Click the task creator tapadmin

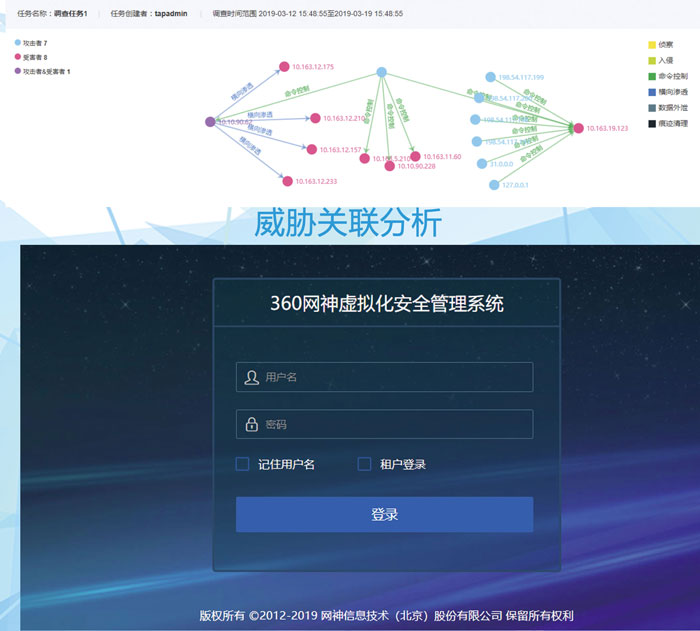171,13
